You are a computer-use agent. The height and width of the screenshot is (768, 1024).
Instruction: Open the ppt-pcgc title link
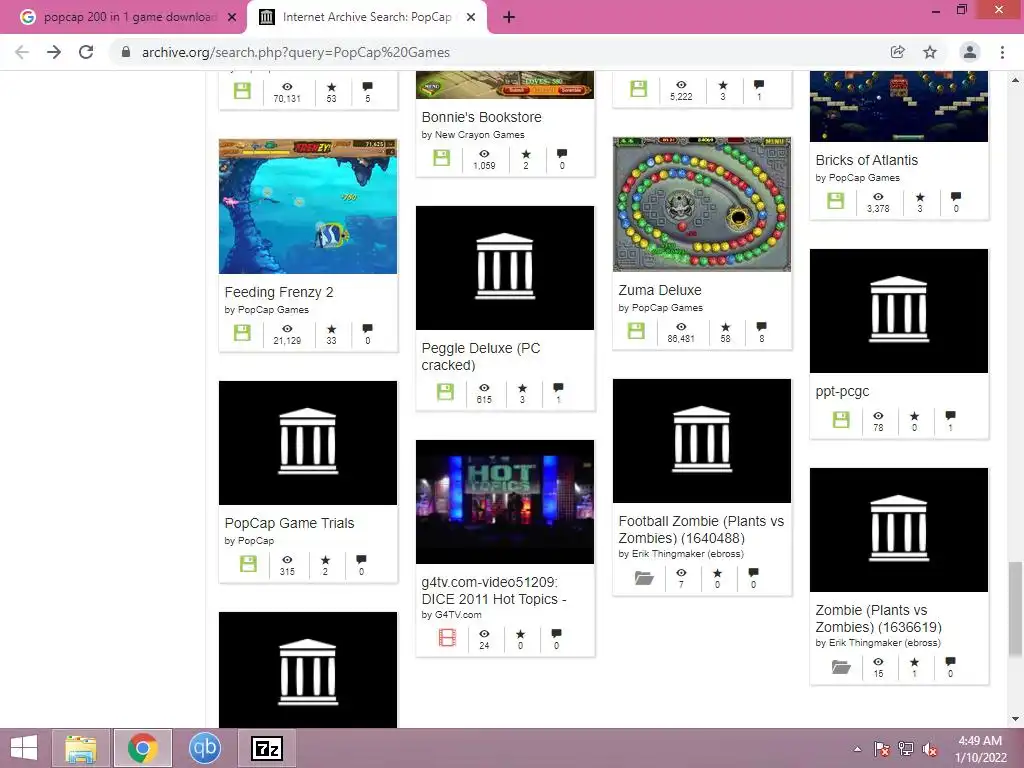tap(842, 391)
